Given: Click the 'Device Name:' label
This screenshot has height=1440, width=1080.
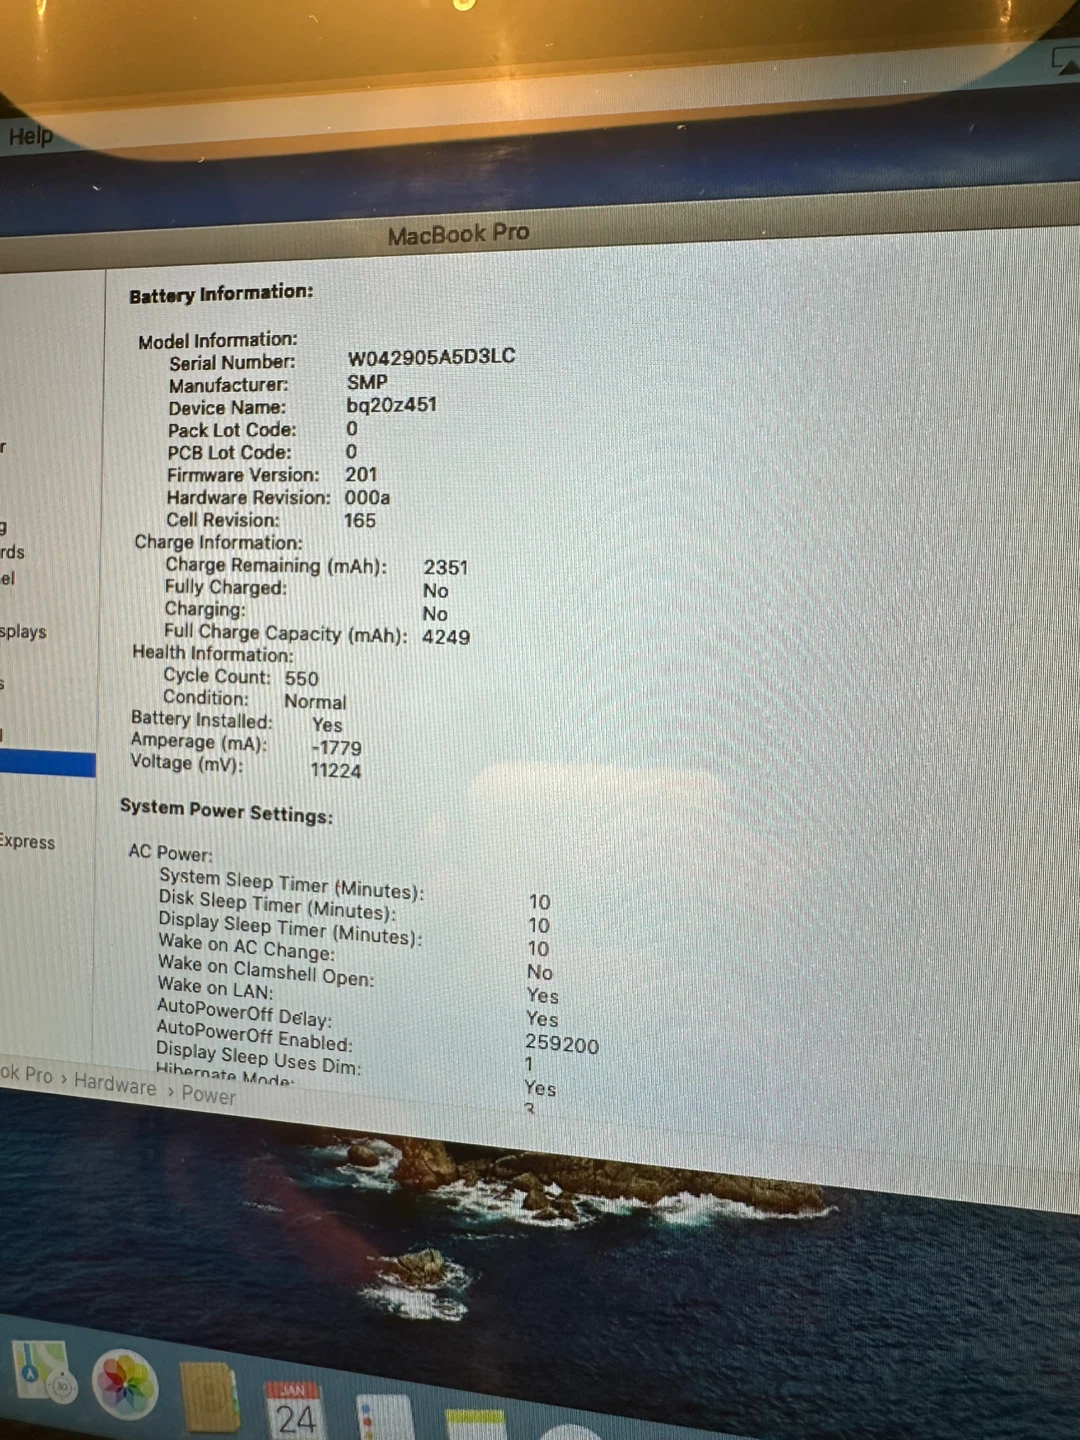Looking at the screenshot, I should point(226,408).
